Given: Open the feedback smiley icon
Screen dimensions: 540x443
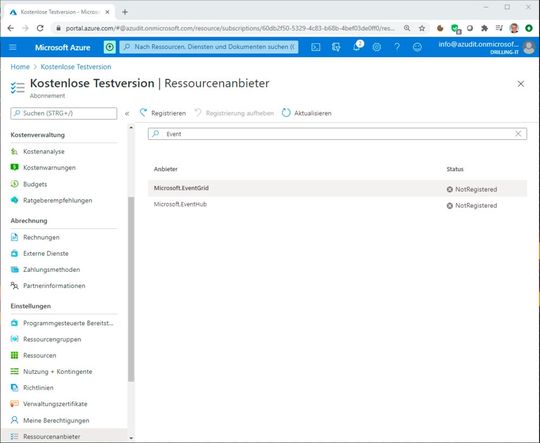Looking at the screenshot, I should tap(417, 47).
